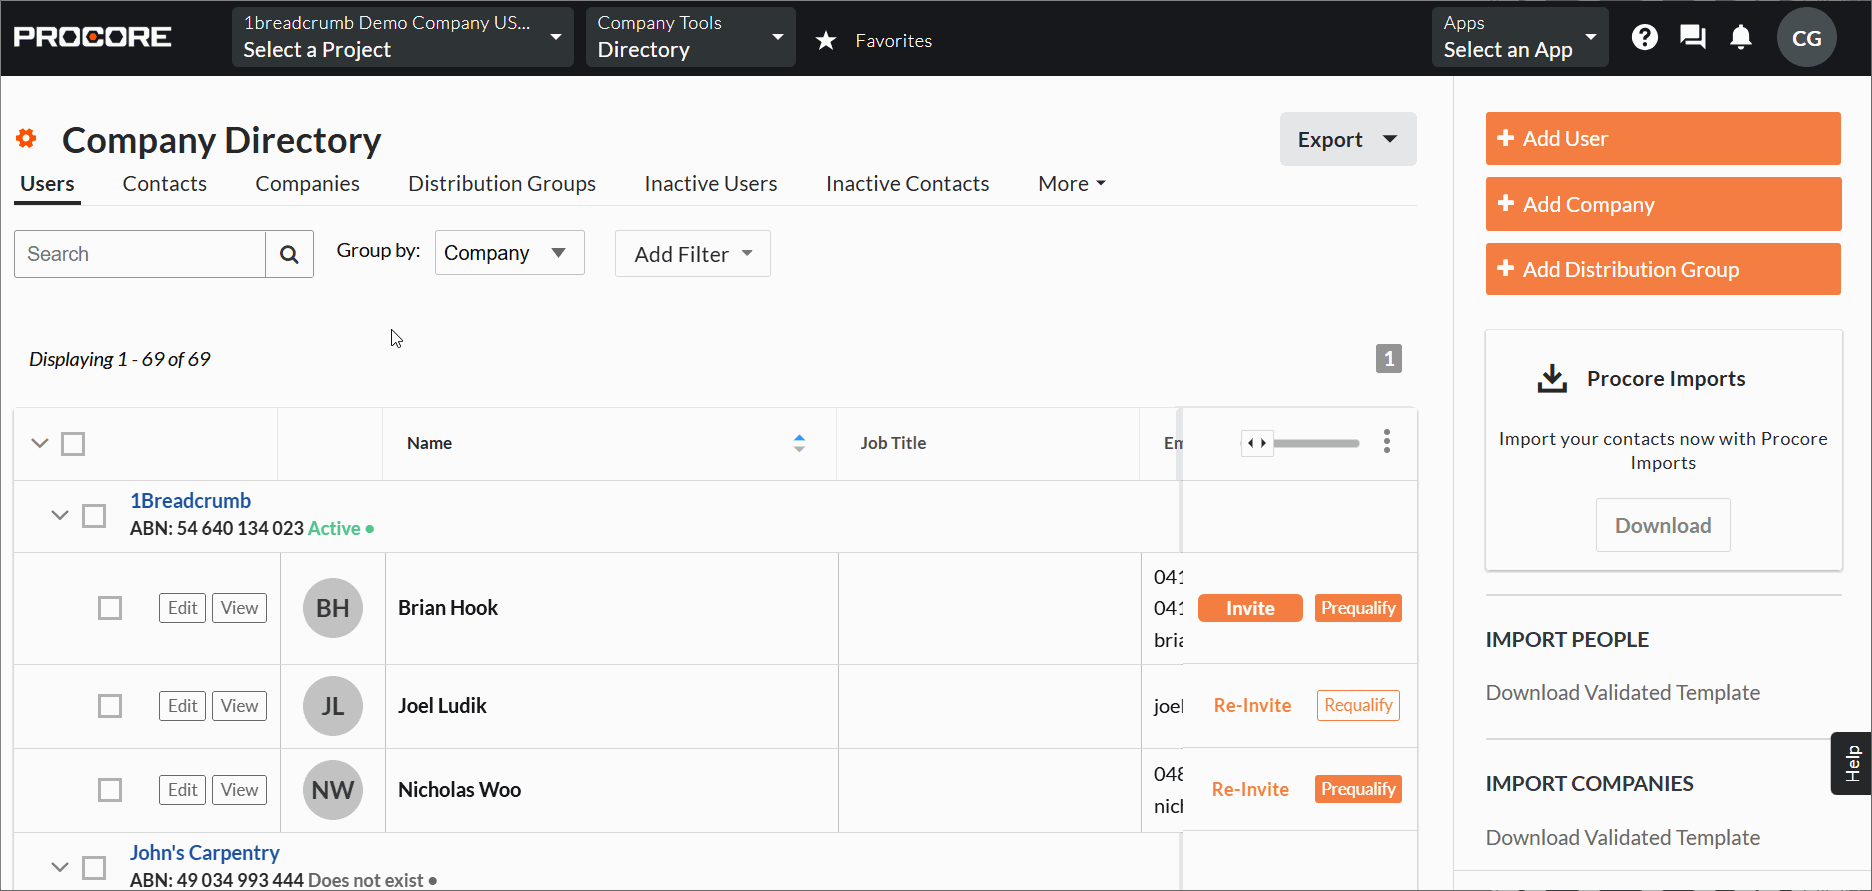Open table options vertical dots menu
1872x891 pixels.
point(1386,442)
